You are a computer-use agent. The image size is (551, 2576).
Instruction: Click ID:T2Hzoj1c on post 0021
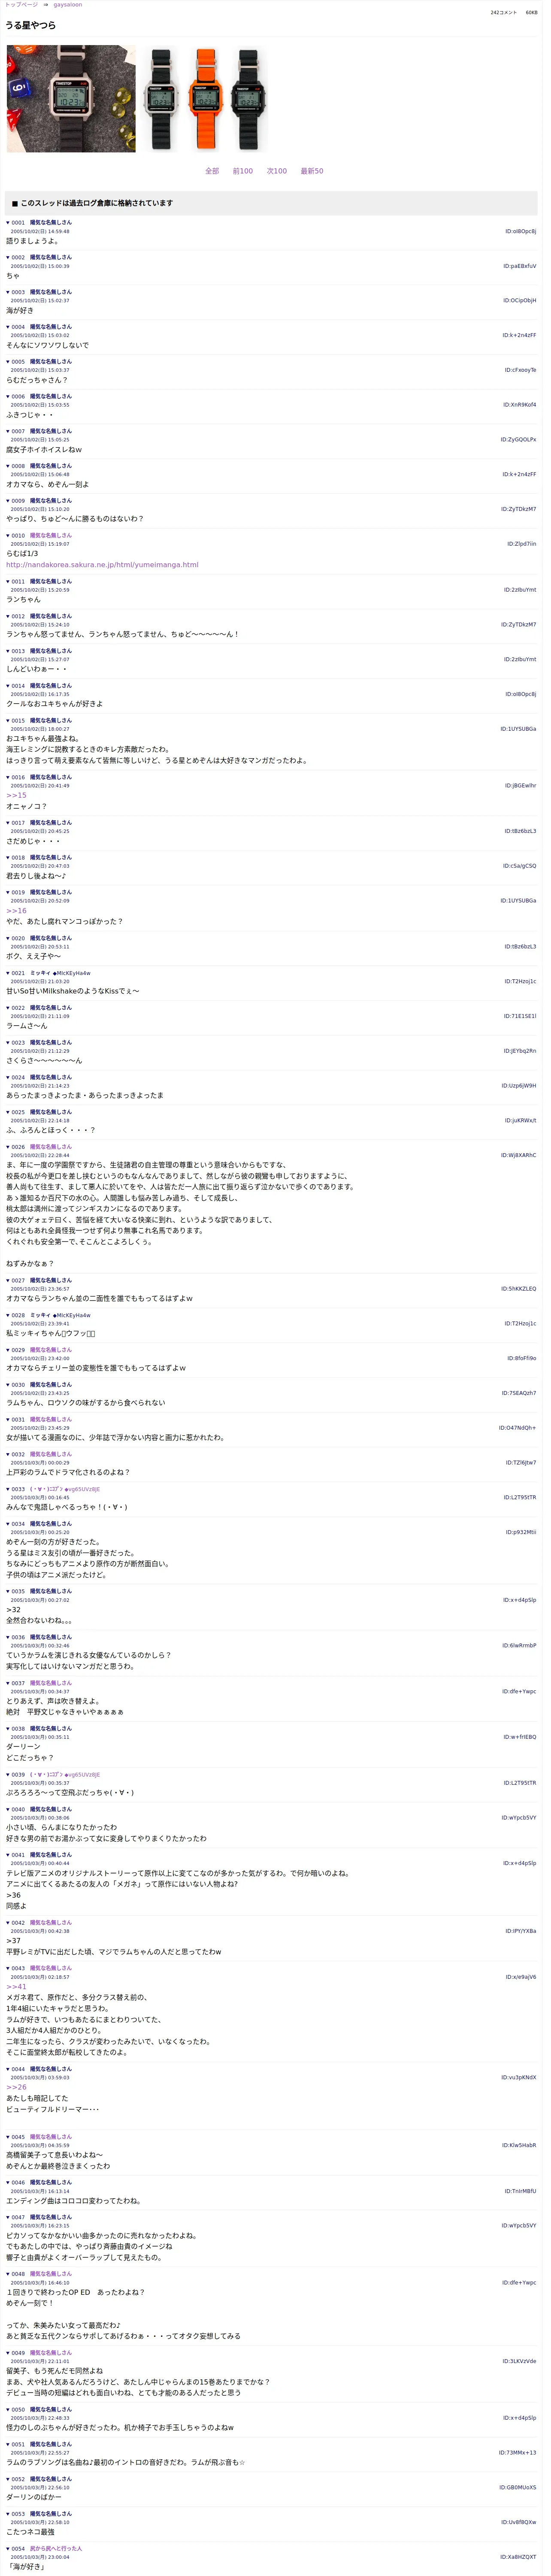coord(520,982)
